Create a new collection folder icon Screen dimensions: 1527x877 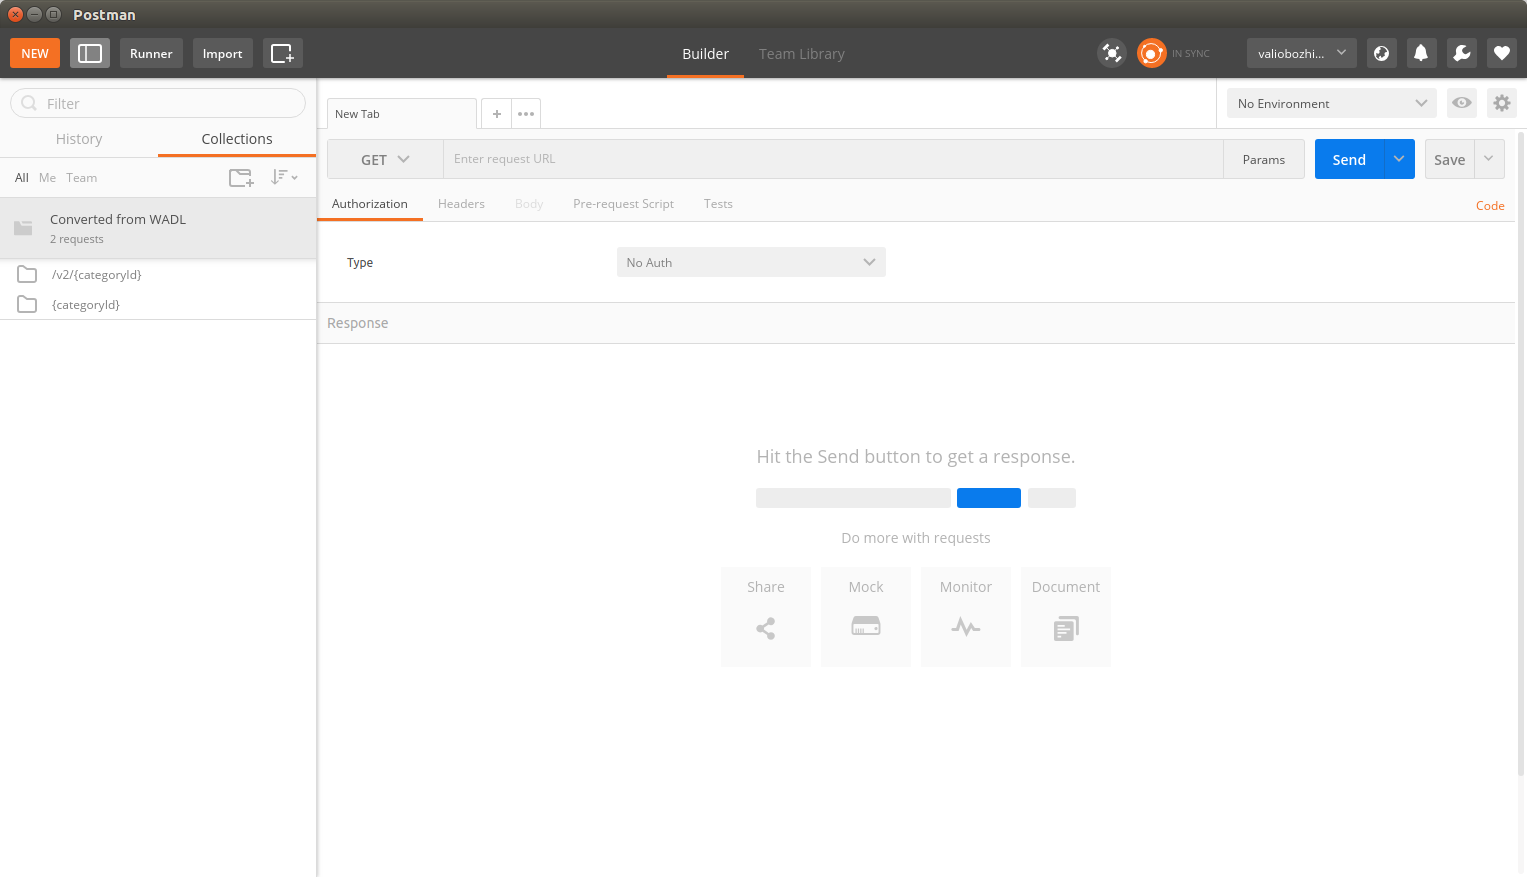(241, 178)
